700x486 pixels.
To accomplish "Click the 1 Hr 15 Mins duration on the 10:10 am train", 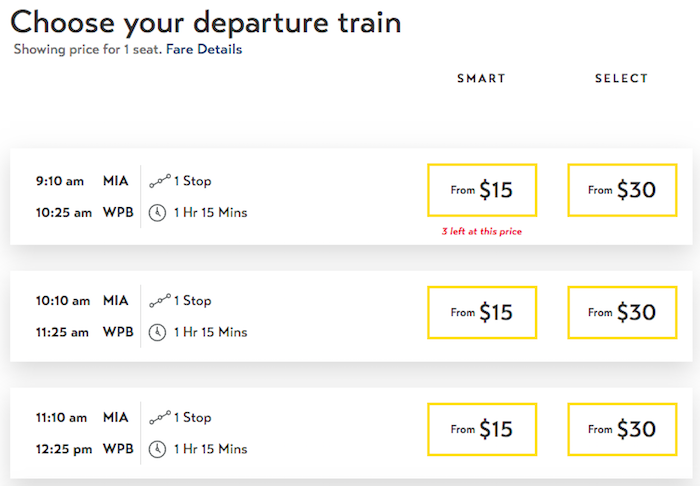I will coord(210,332).
